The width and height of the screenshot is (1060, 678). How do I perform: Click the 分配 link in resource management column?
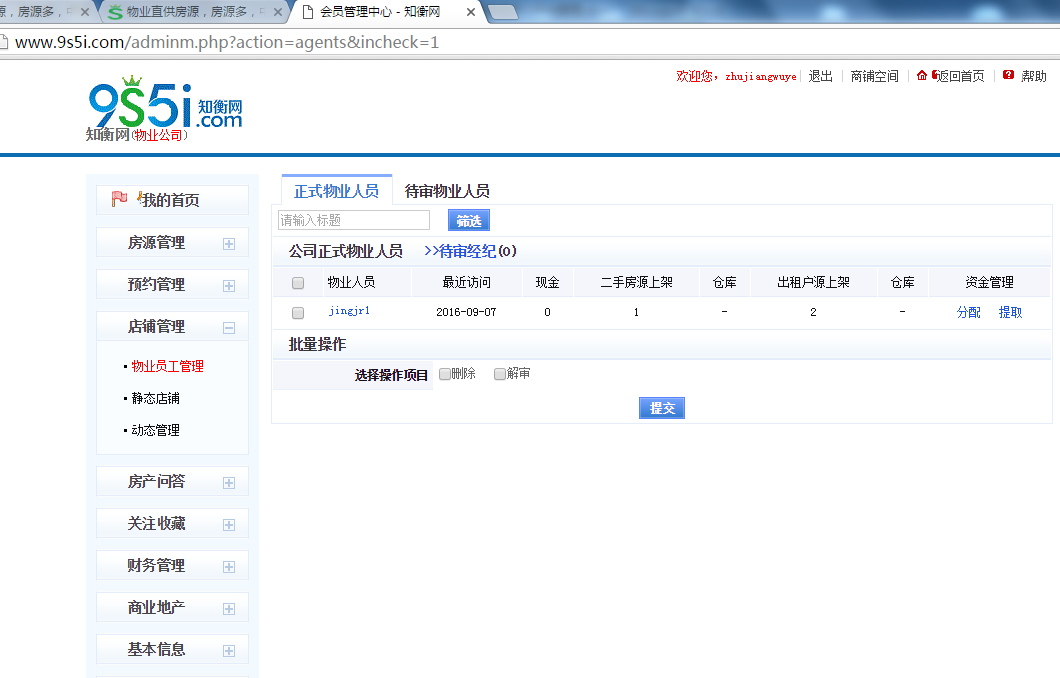[968, 311]
